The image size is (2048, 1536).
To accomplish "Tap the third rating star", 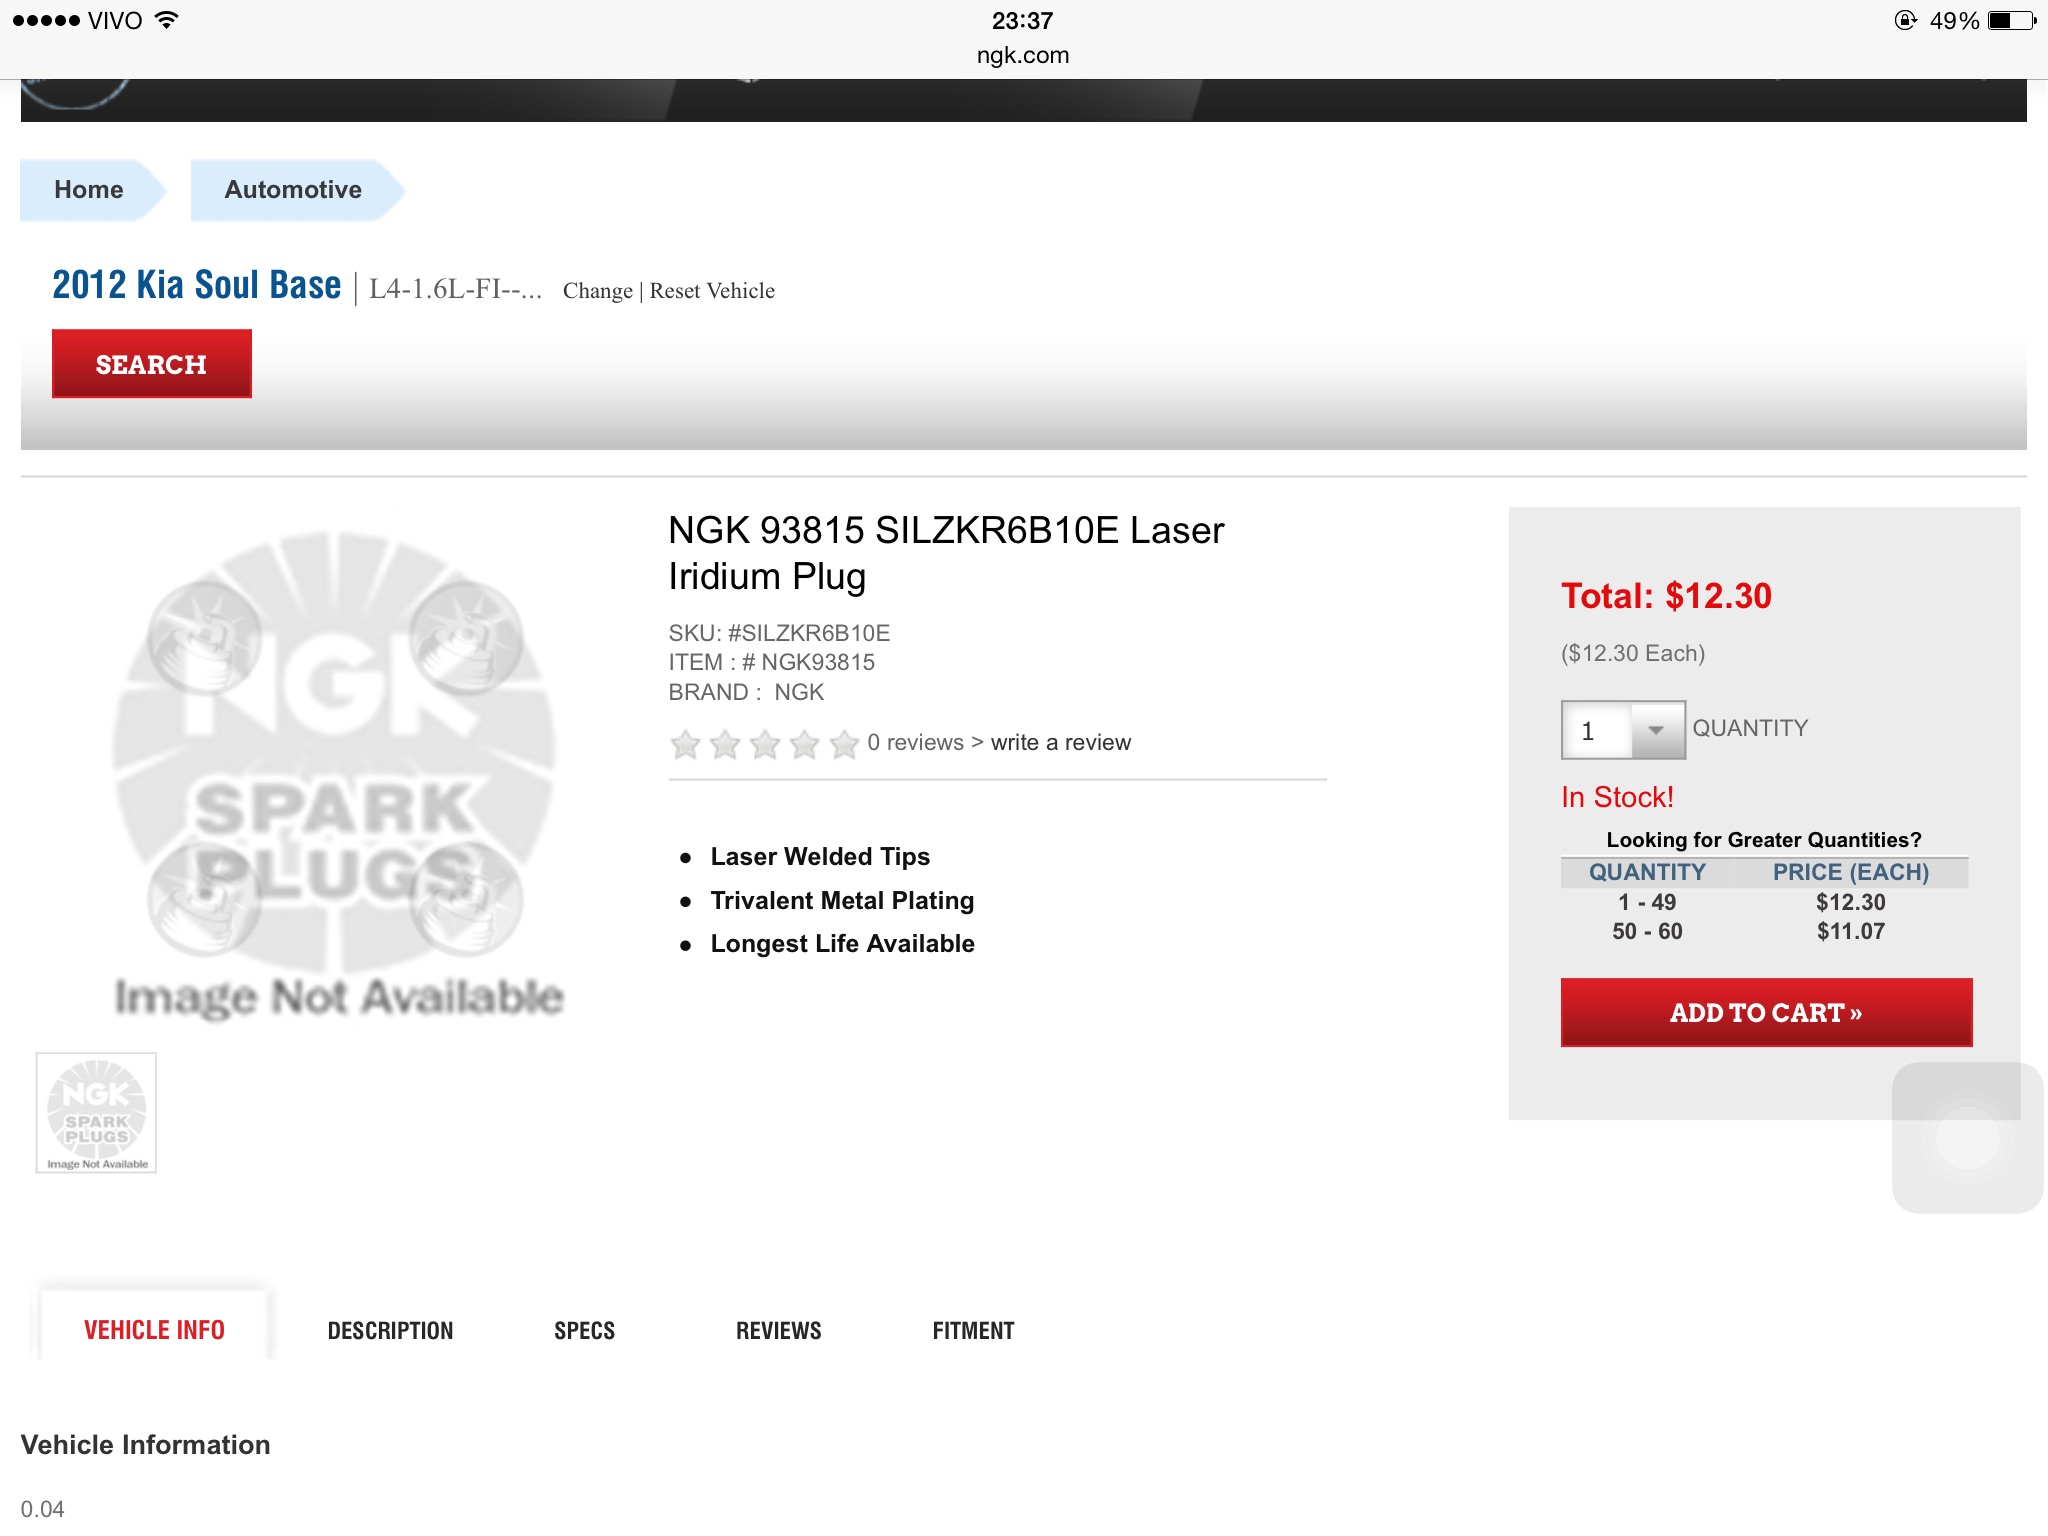I will coord(765,744).
